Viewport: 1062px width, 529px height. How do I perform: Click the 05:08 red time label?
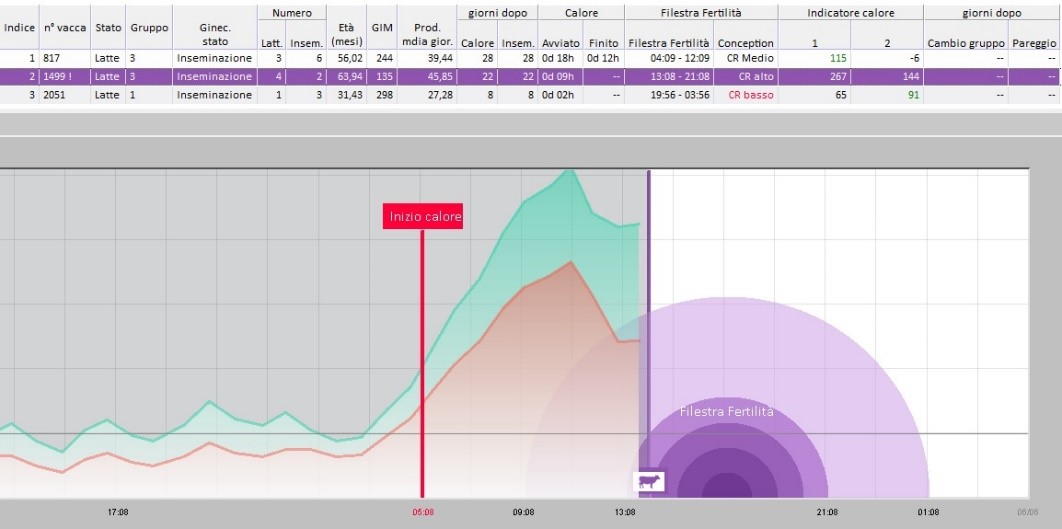(x=423, y=512)
